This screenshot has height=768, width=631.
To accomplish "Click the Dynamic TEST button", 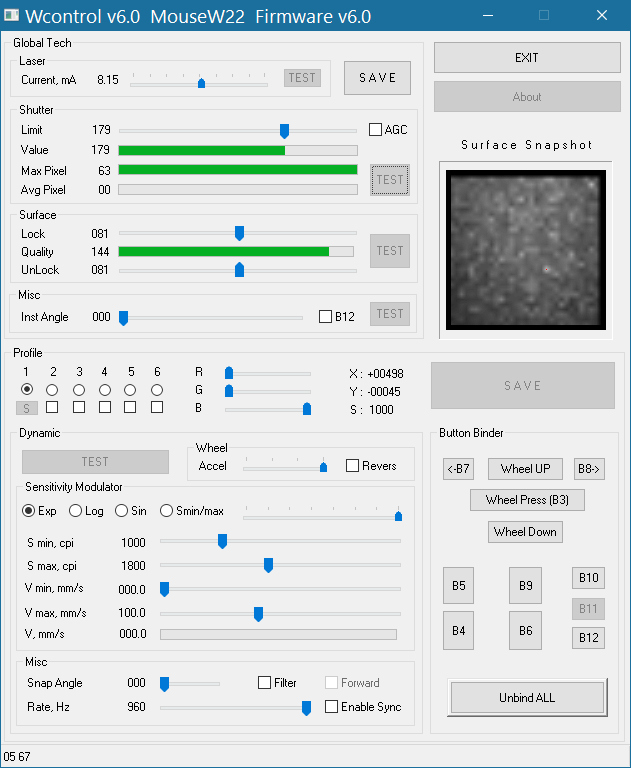I will (96, 462).
